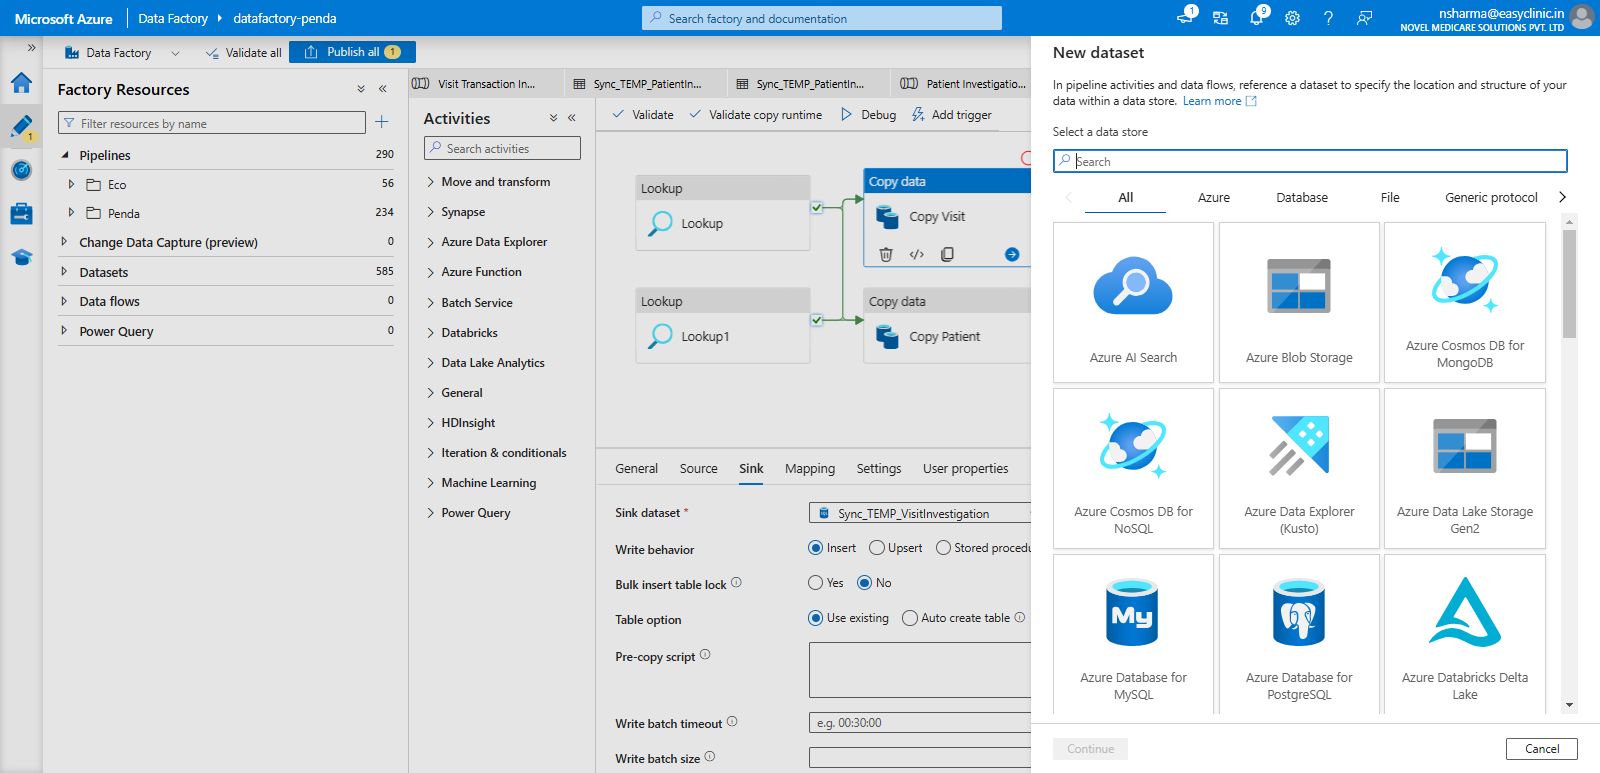Click the data store list scrollbar

[x=1569, y=285]
